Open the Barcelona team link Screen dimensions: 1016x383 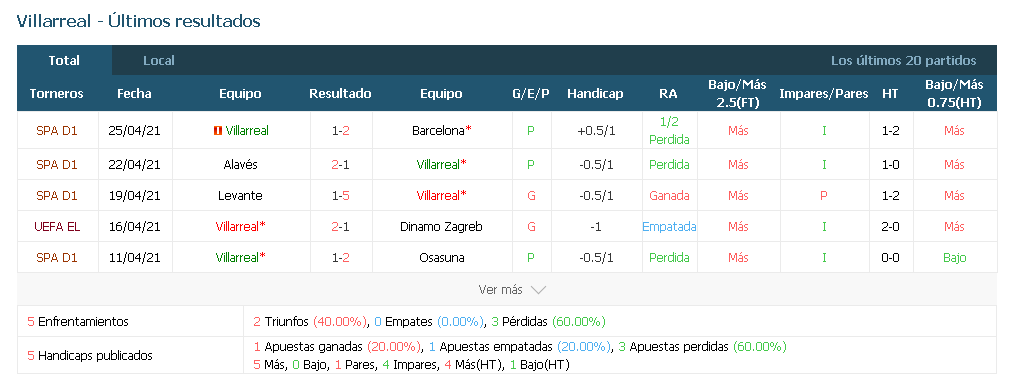click(x=439, y=130)
